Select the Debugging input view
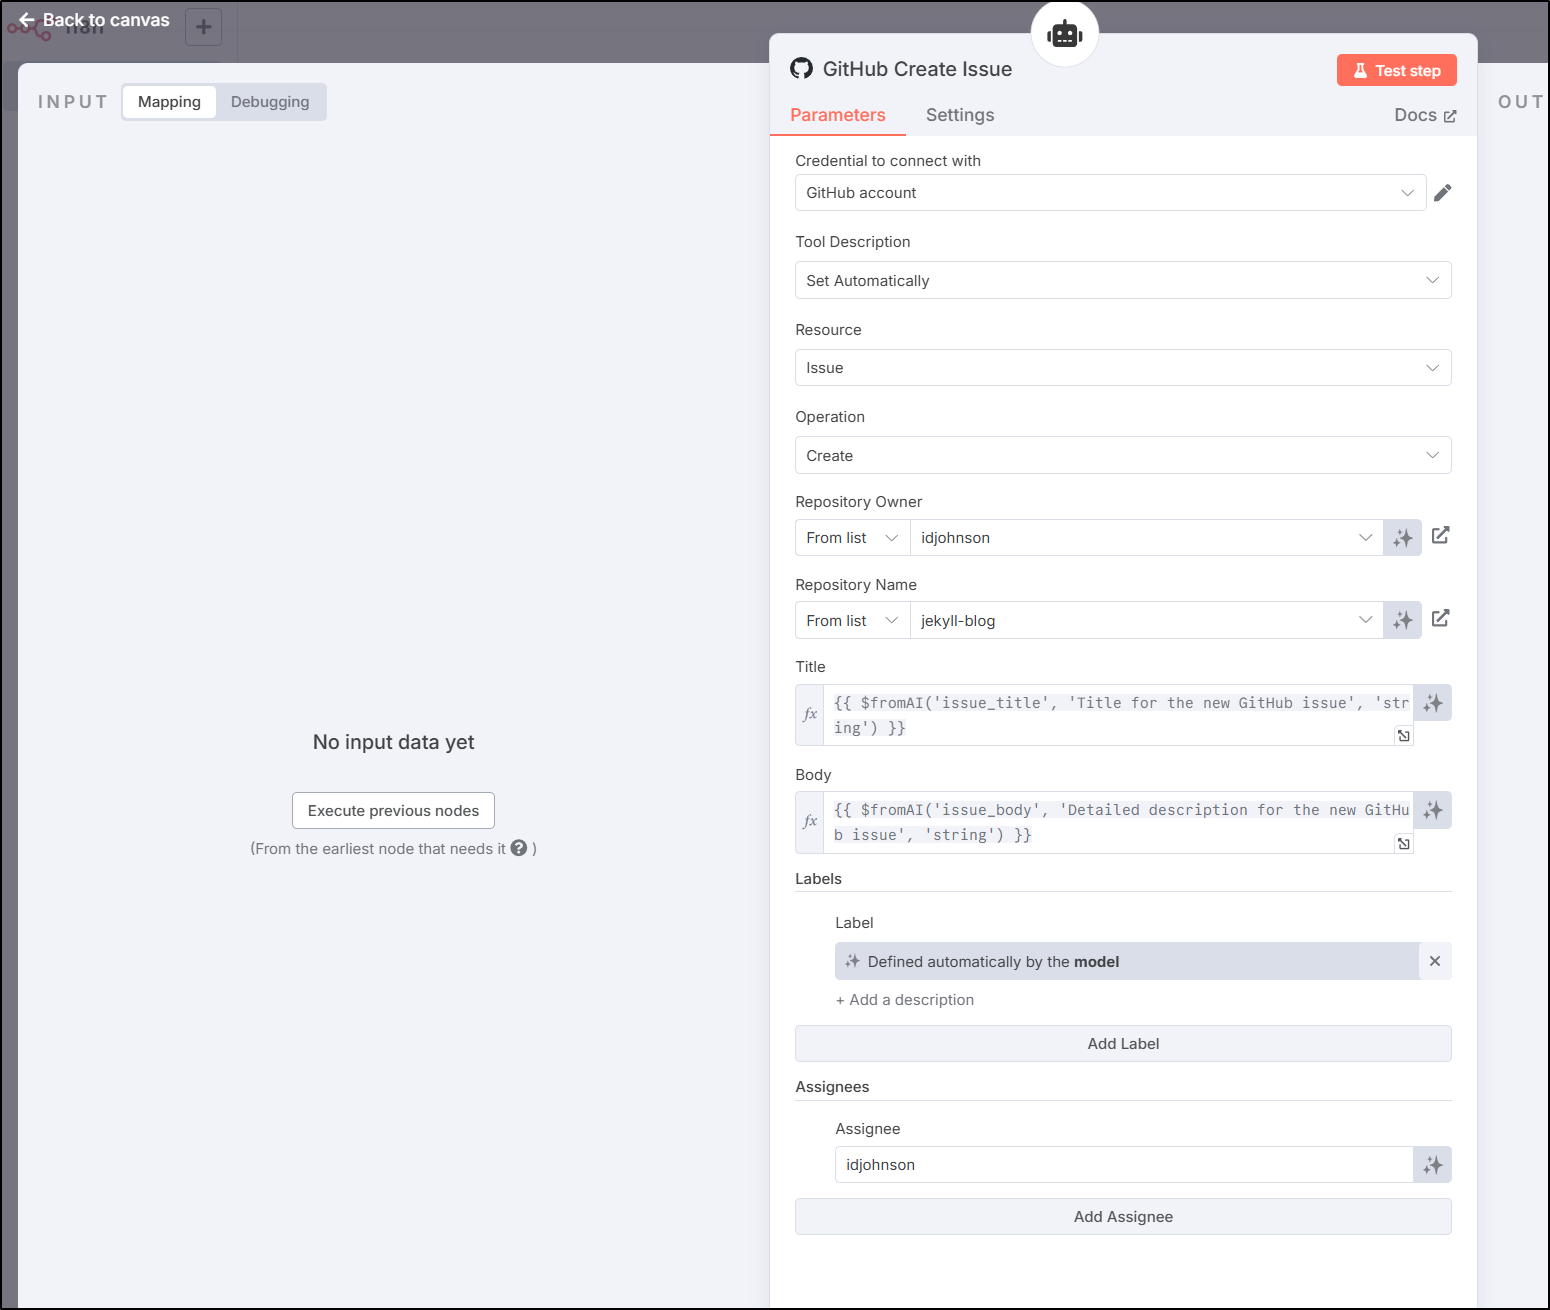1550x1310 pixels. pos(270,102)
